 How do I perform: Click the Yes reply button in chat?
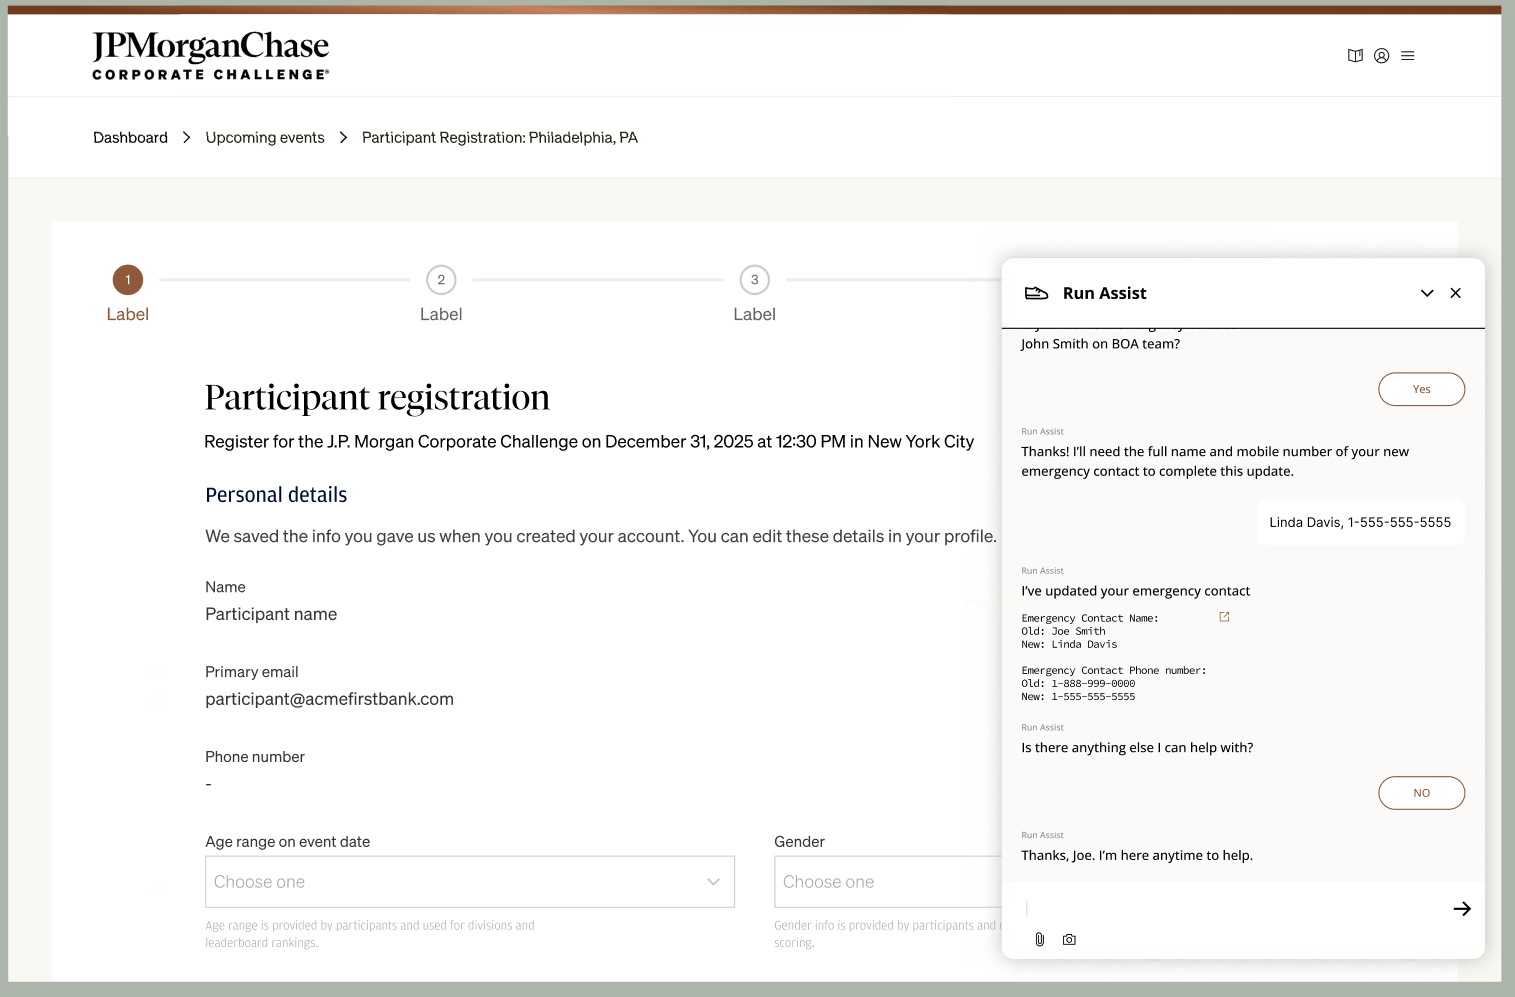1421,389
